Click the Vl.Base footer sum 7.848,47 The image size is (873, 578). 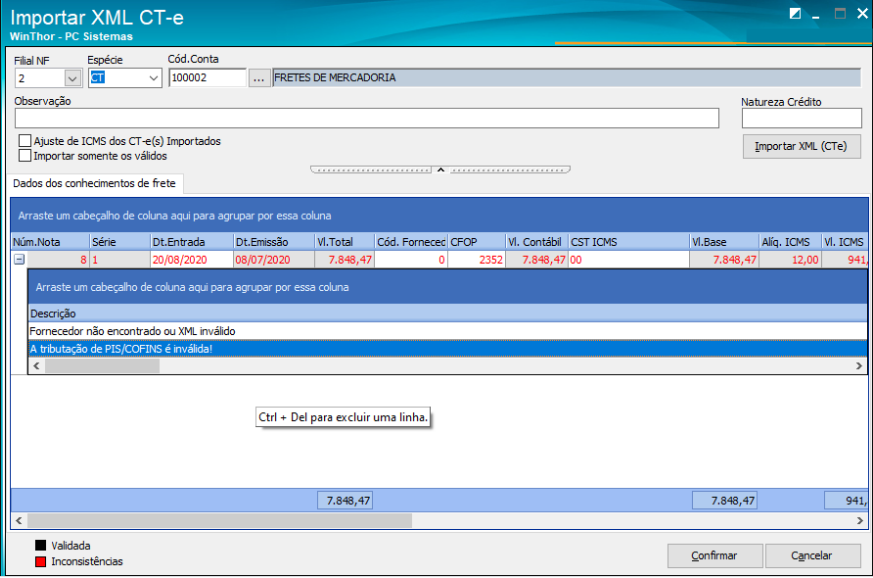pyautogui.click(x=725, y=500)
